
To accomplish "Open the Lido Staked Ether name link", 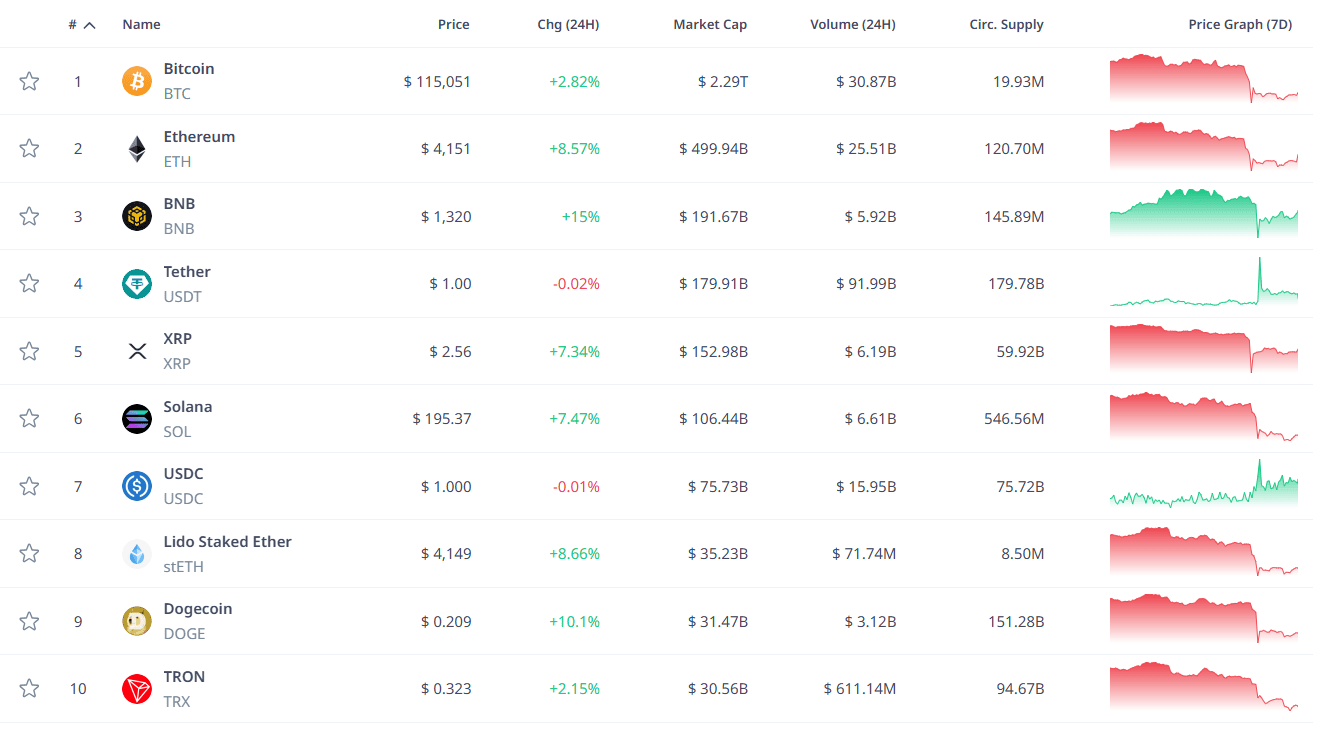I will point(228,542).
